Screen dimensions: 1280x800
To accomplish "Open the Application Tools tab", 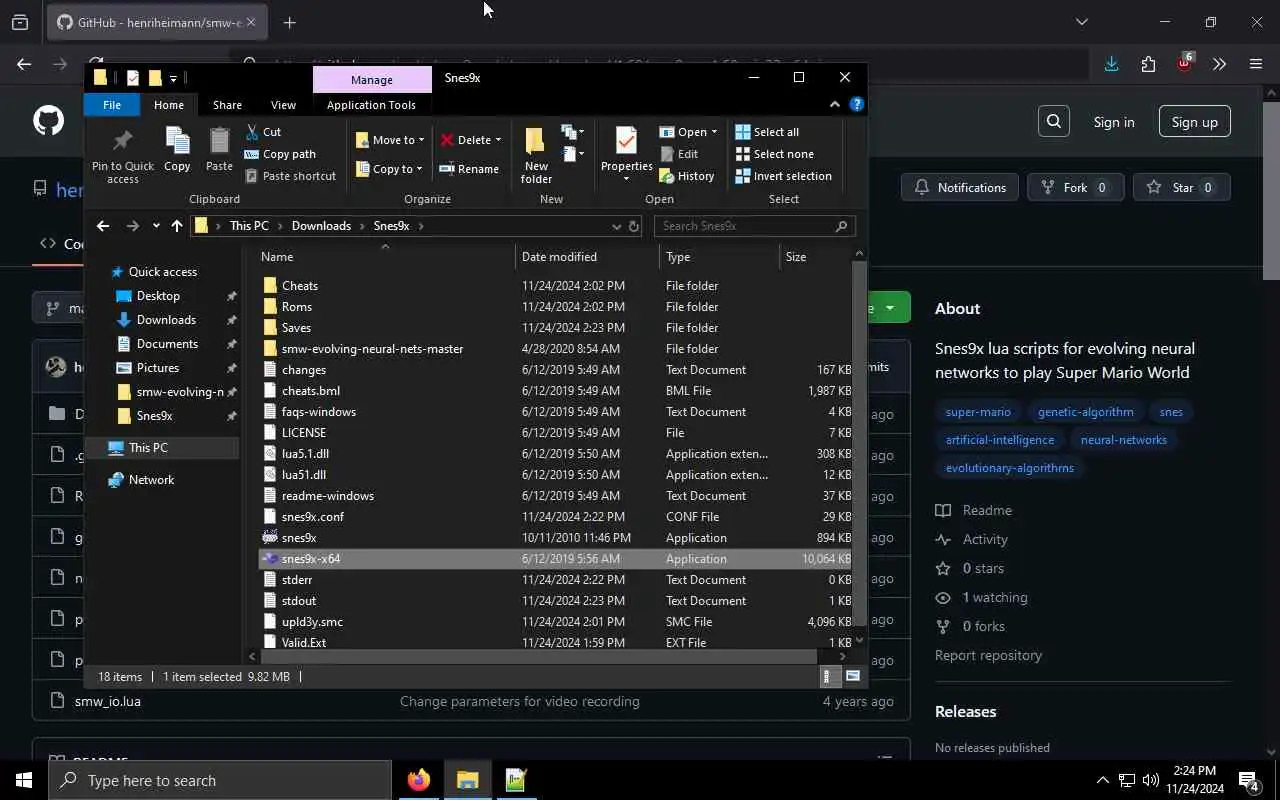I will (371, 105).
